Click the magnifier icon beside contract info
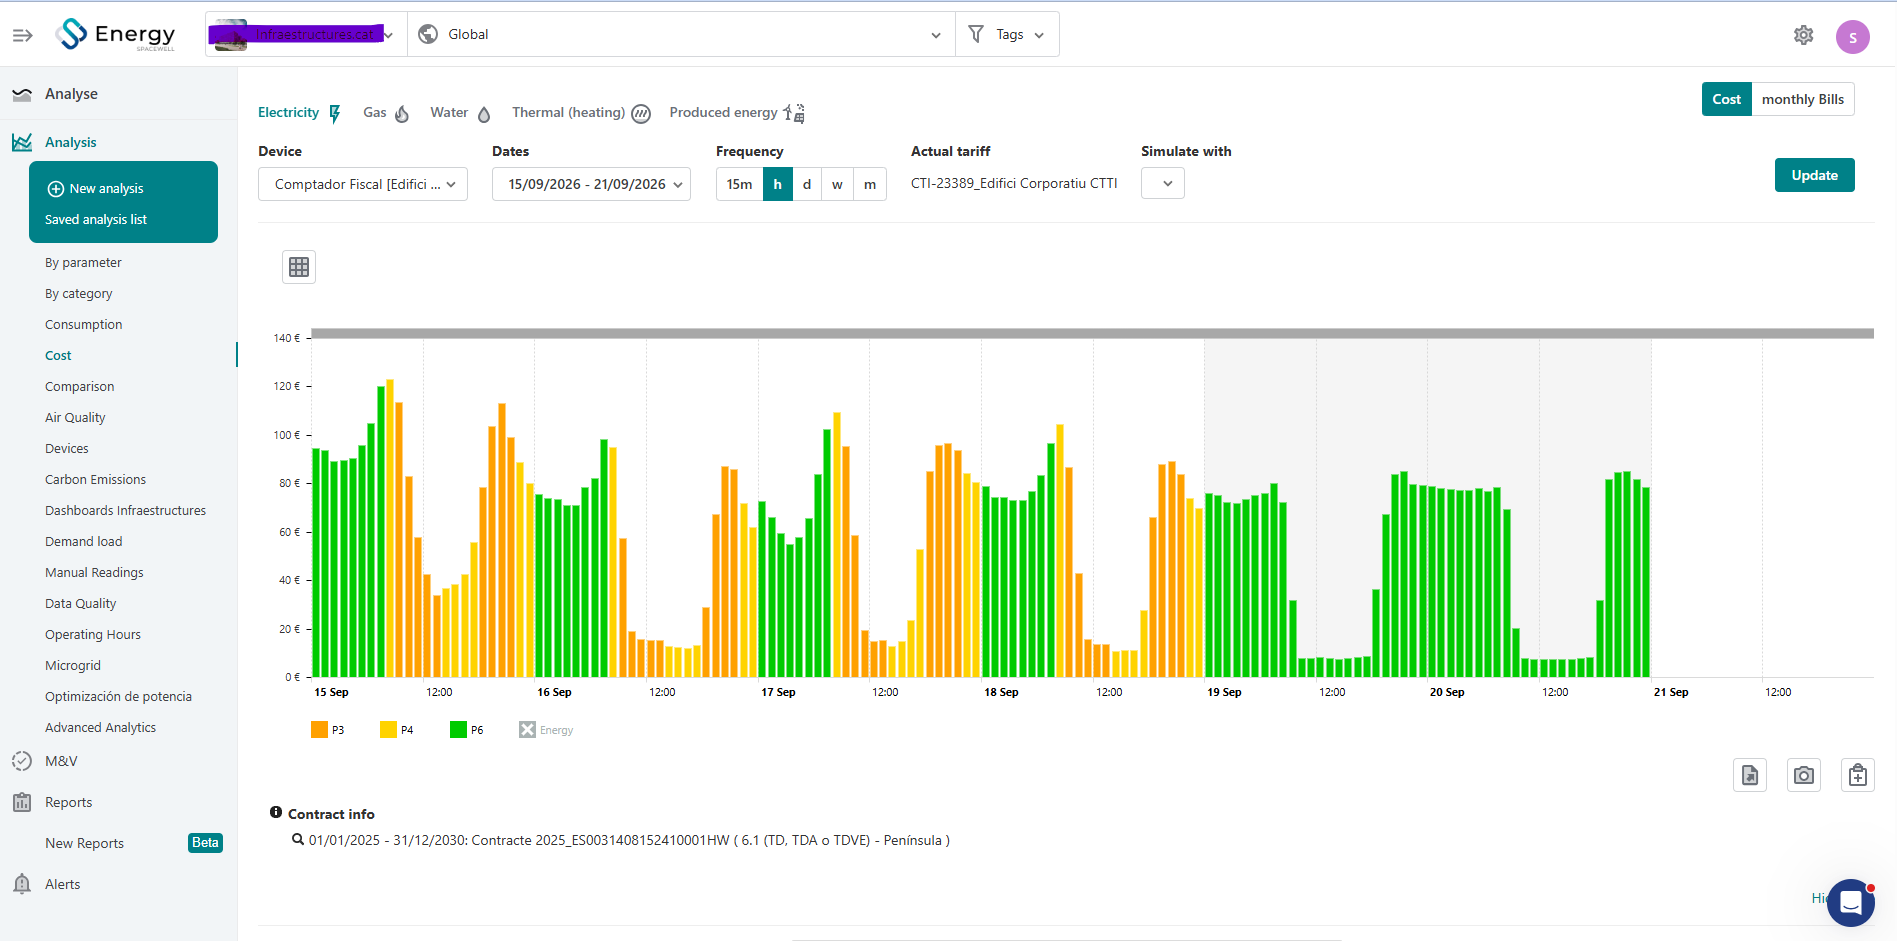This screenshot has height=941, width=1897. [298, 840]
